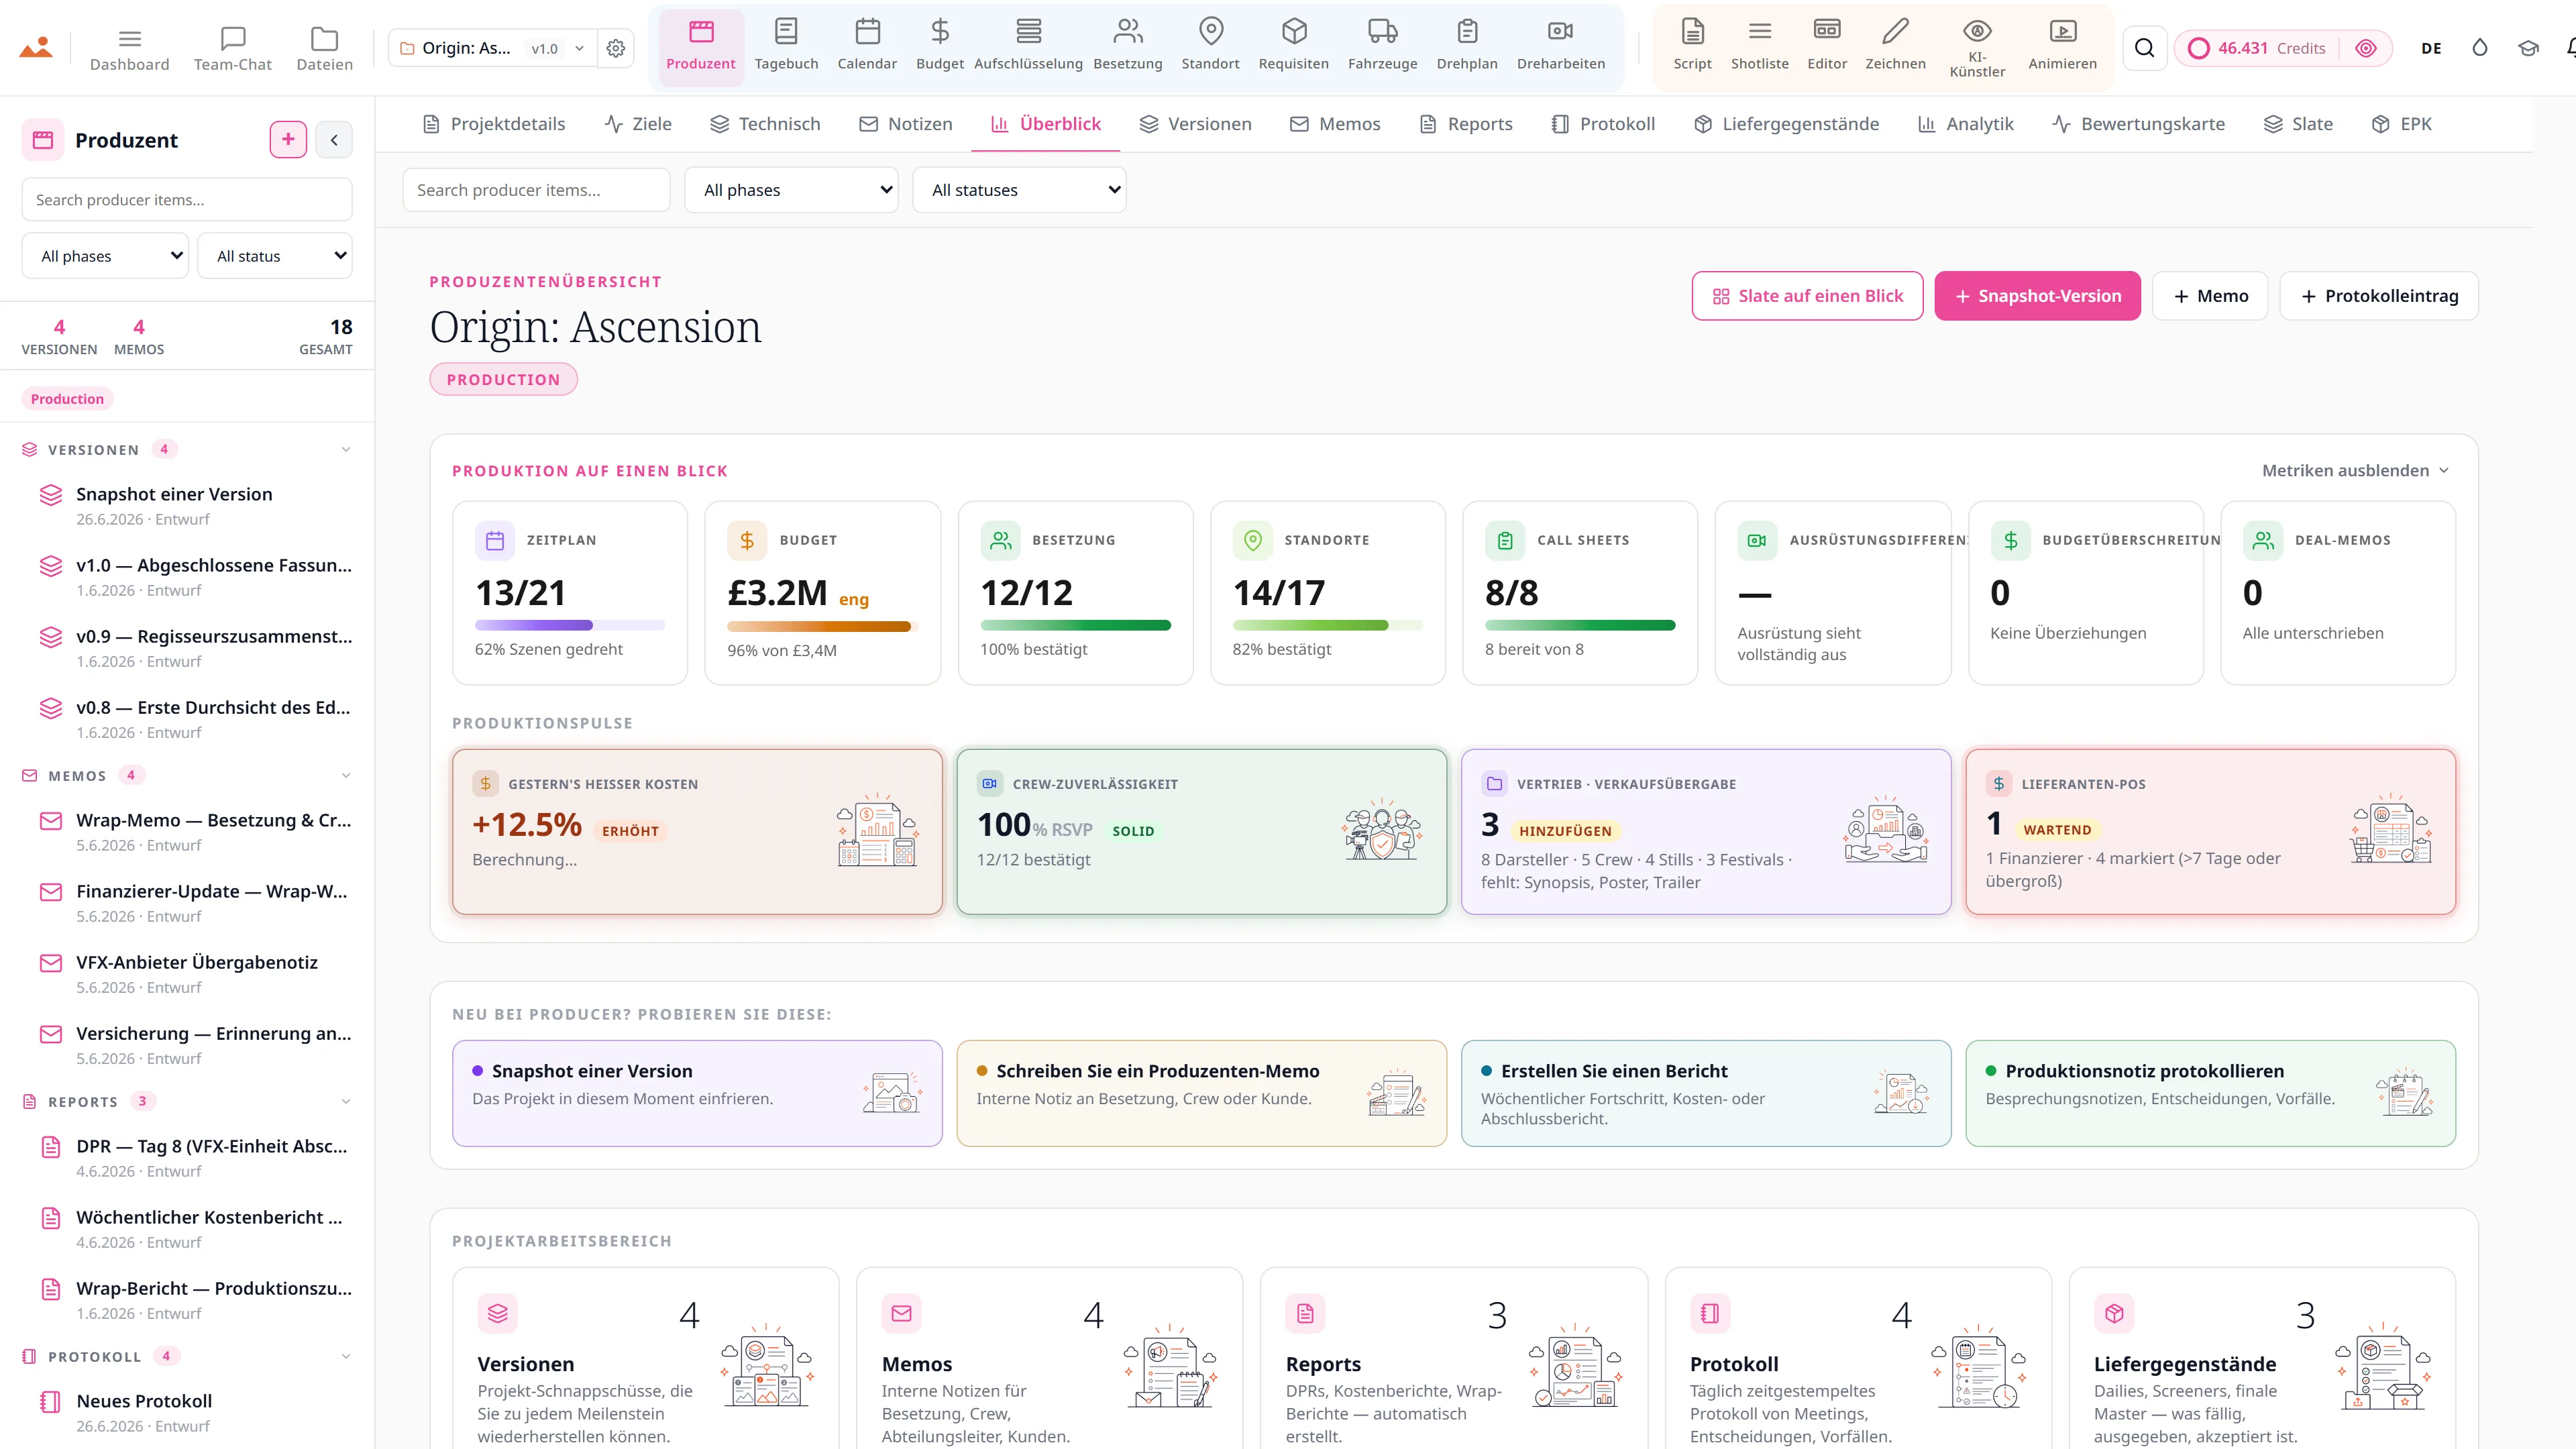Viewport: 2576px width, 1449px height.
Task: Open the Animieren tool
Action: [2062, 46]
